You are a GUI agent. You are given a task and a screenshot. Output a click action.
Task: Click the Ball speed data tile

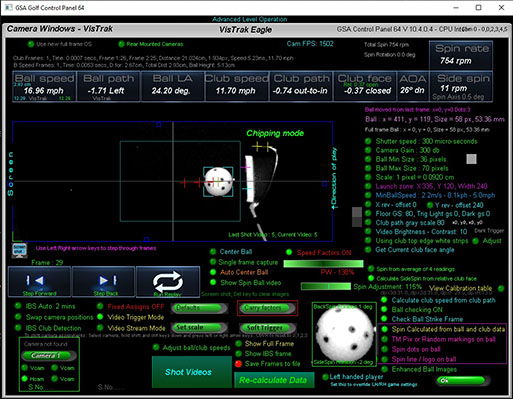click(44, 86)
